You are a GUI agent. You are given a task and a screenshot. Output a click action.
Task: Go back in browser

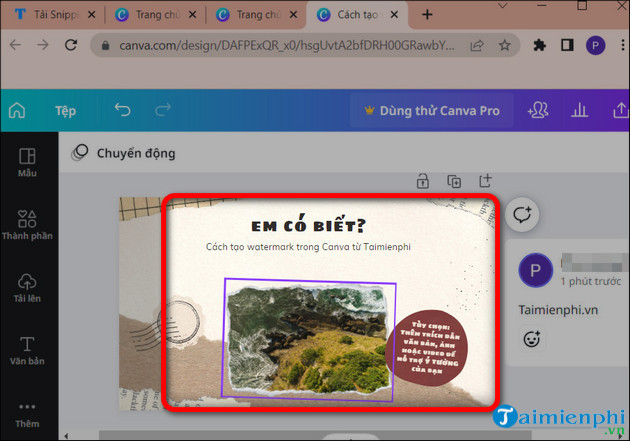[x=15, y=45]
